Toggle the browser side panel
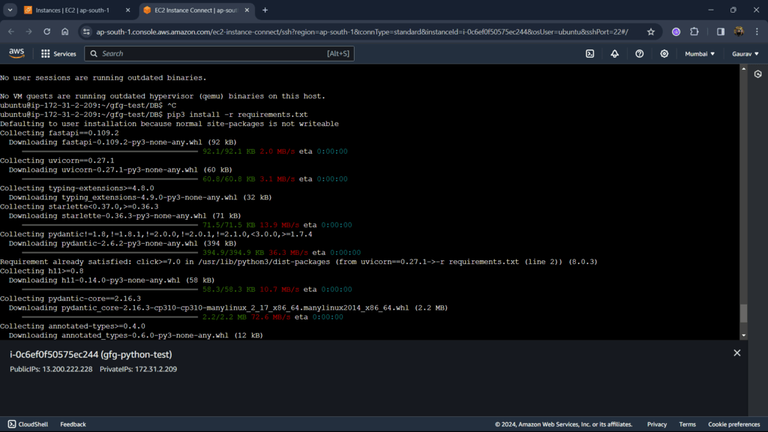This screenshot has width=768, height=432. [720, 31]
